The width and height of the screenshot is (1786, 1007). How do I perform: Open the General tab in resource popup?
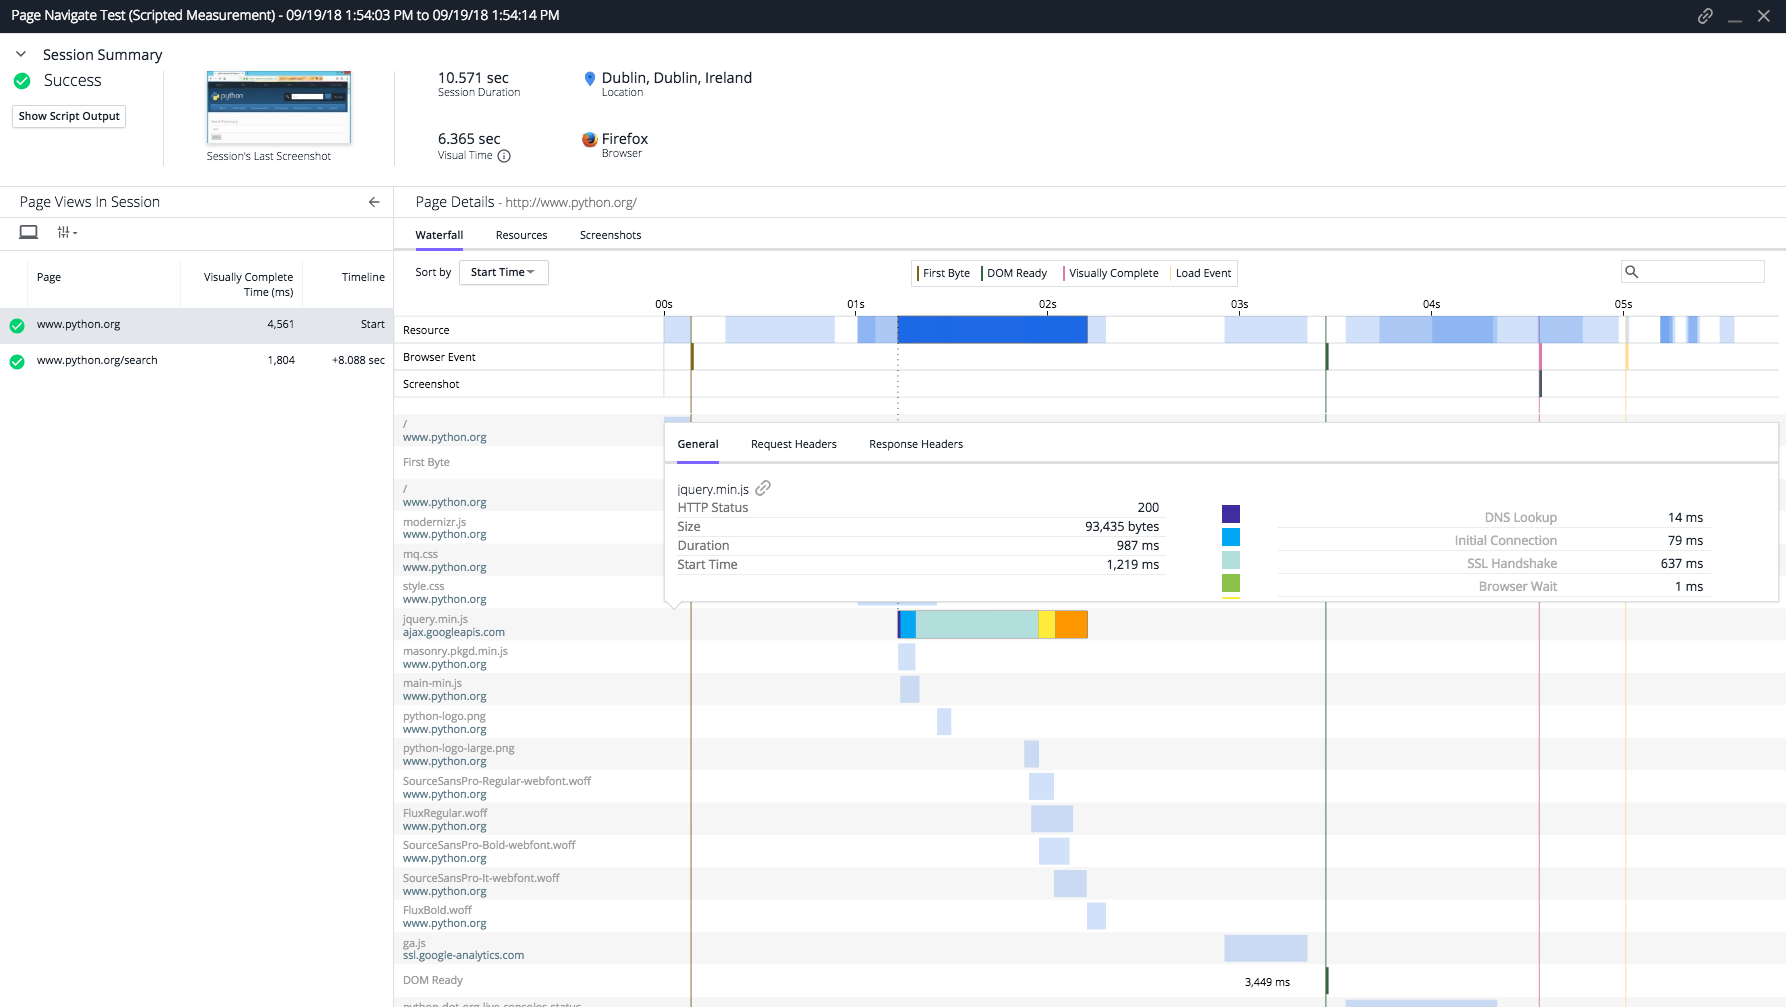tap(698, 444)
